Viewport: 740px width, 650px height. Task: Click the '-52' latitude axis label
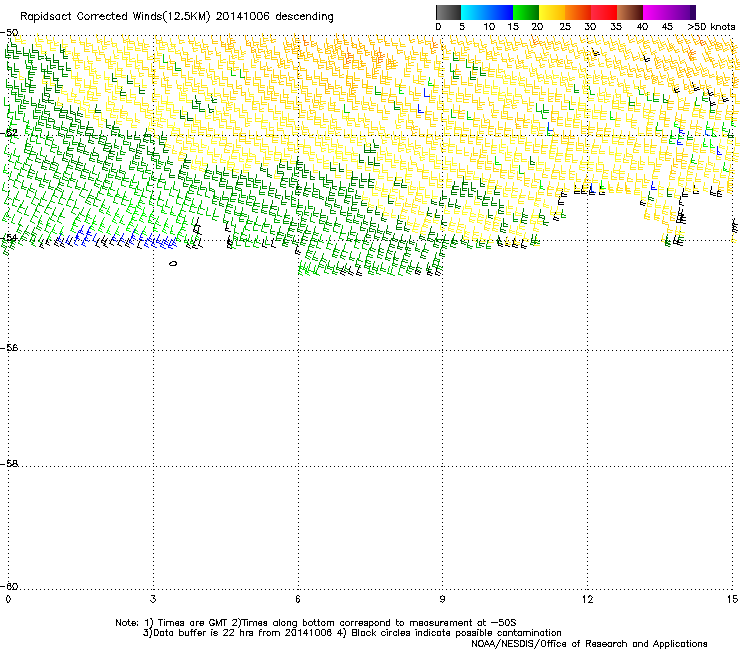(x=9, y=133)
